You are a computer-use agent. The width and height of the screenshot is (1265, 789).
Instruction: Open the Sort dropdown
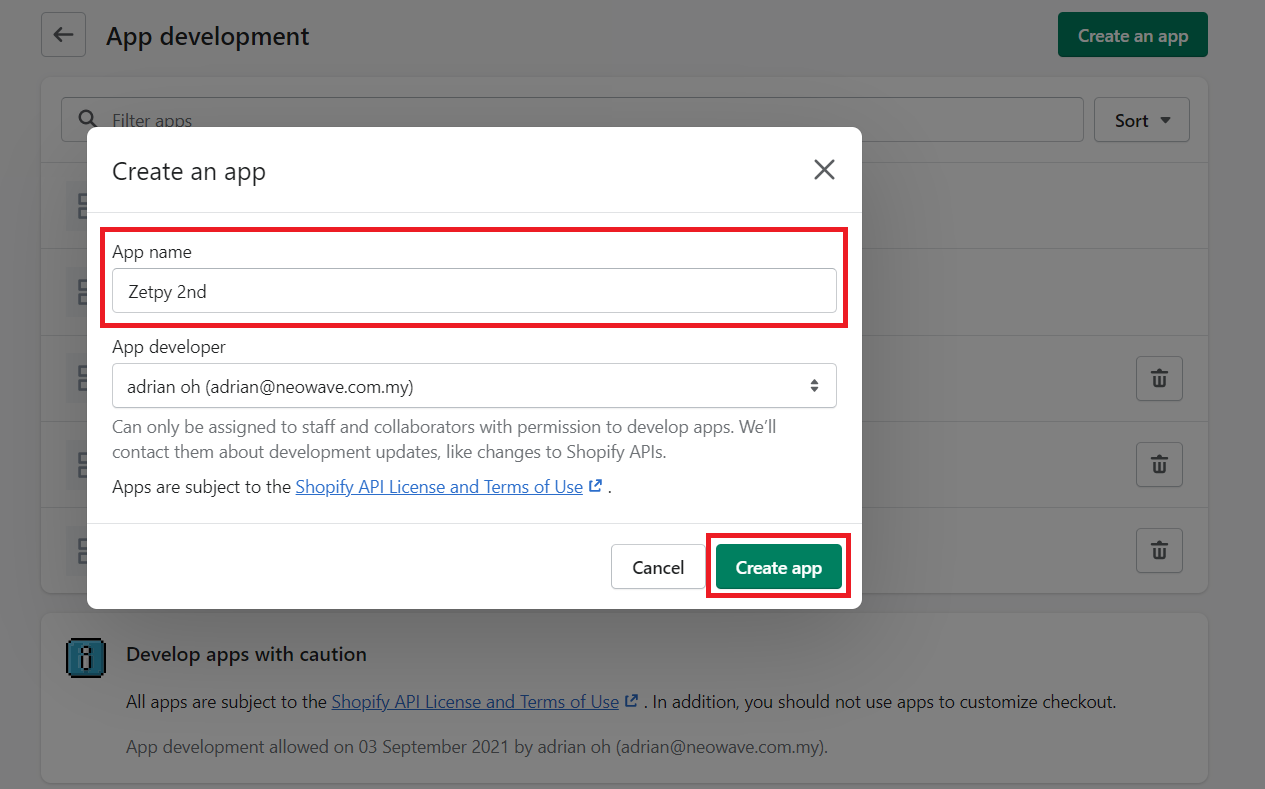1142,120
